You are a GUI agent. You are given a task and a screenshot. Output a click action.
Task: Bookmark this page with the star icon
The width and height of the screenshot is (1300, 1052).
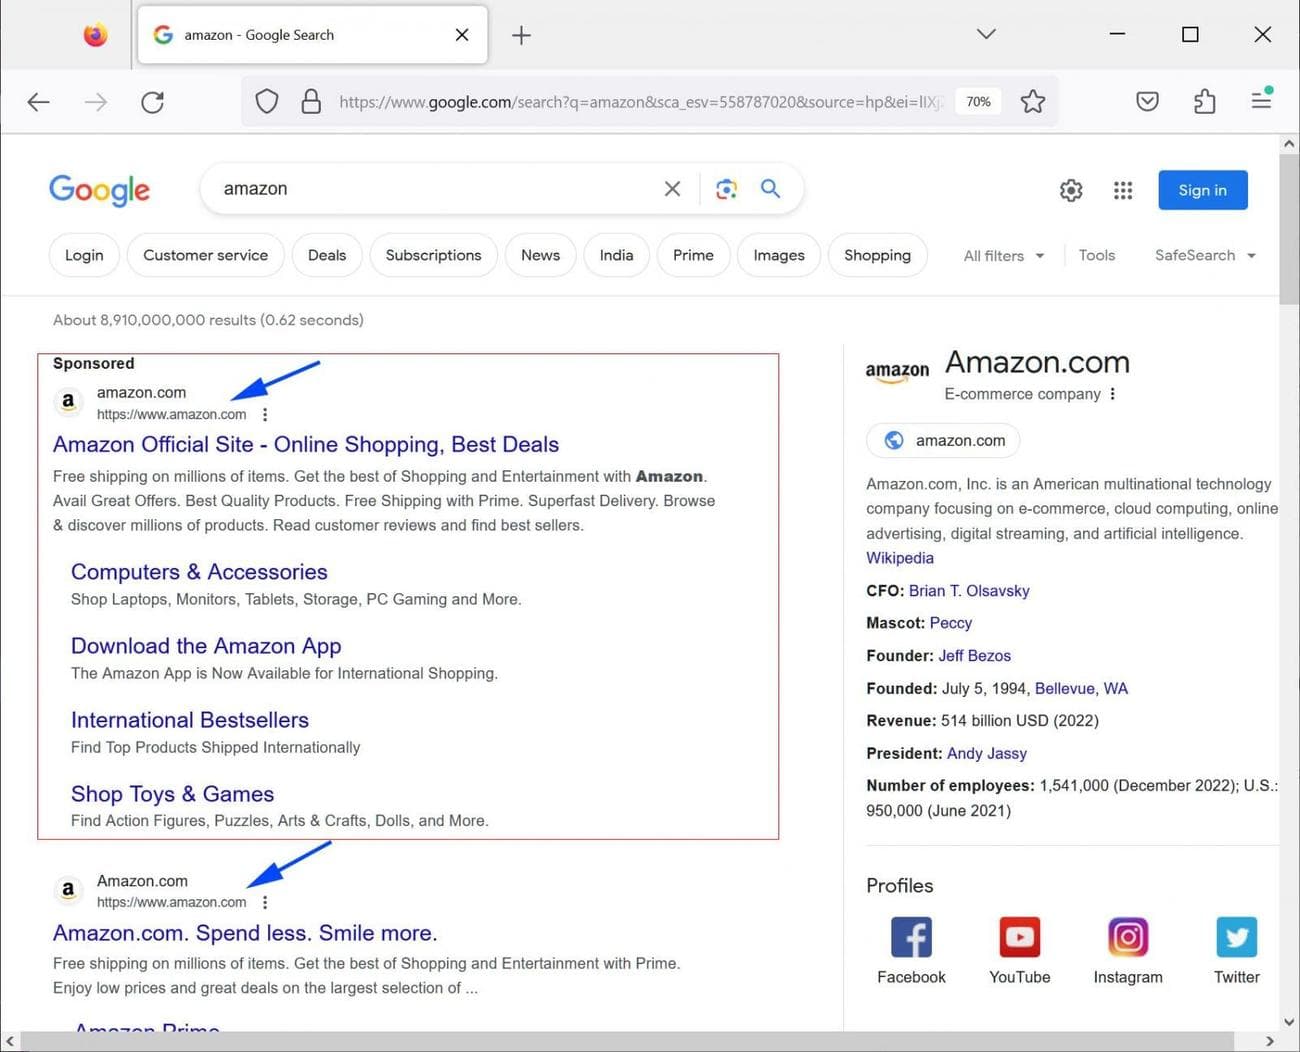(x=1033, y=101)
